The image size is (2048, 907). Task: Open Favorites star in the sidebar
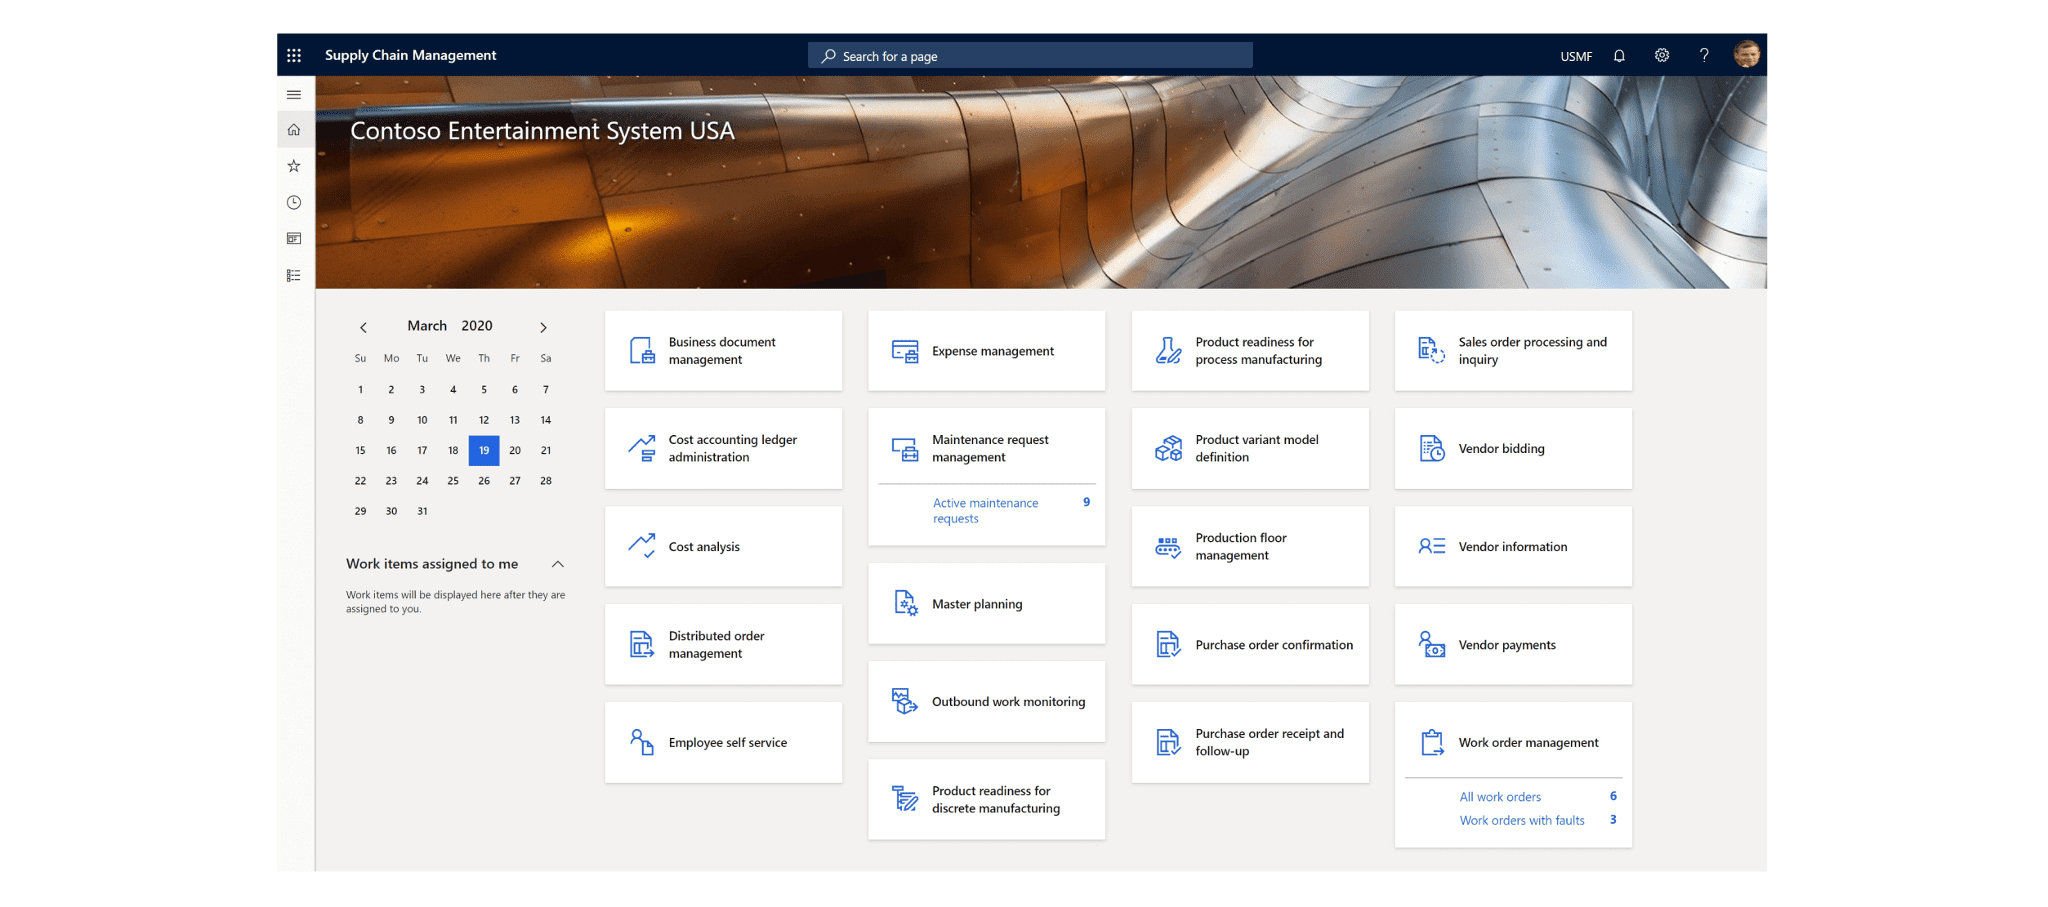[294, 166]
